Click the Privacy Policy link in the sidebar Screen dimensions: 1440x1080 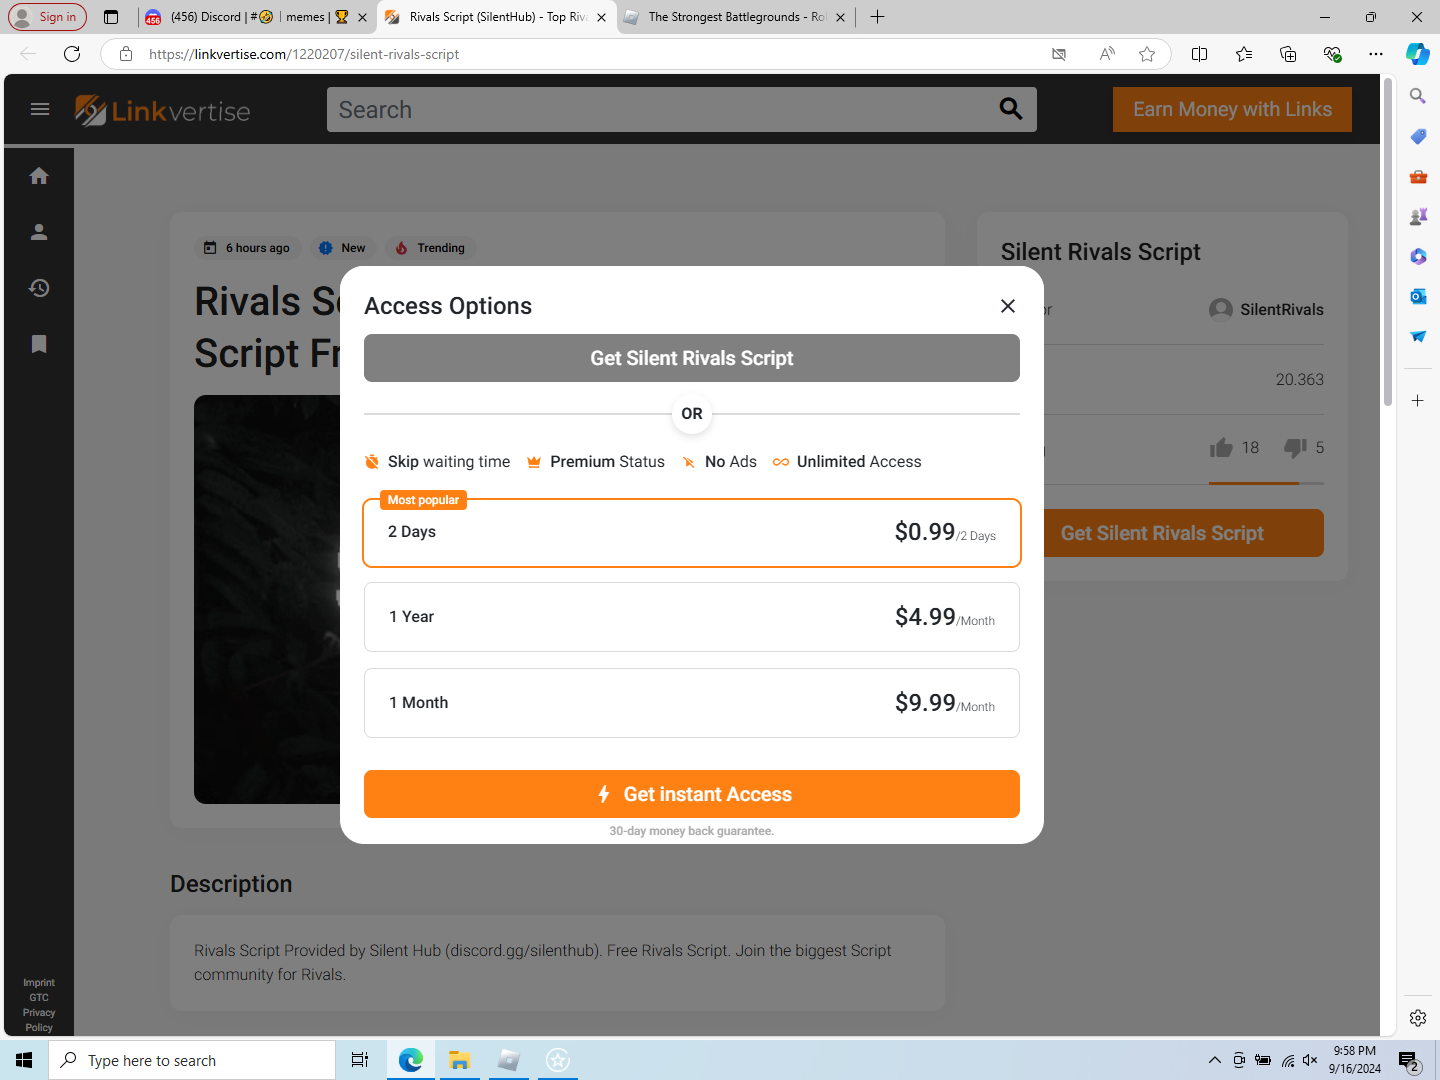pos(39,1020)
